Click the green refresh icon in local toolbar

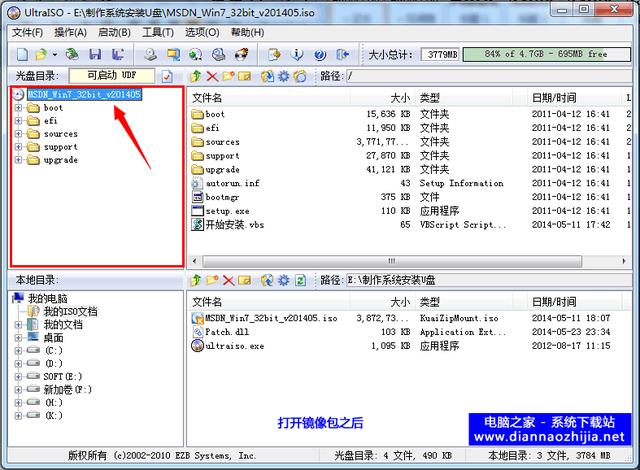[300, 280]
